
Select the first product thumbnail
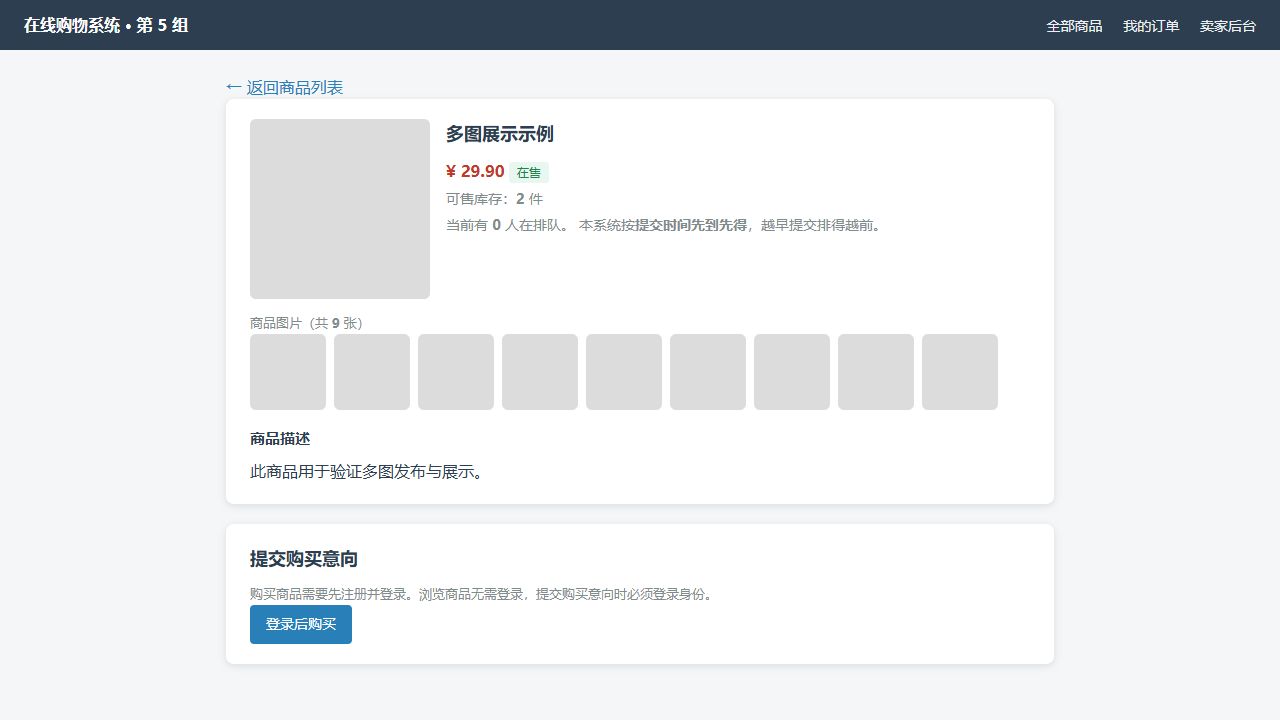(x=288, y=372)
